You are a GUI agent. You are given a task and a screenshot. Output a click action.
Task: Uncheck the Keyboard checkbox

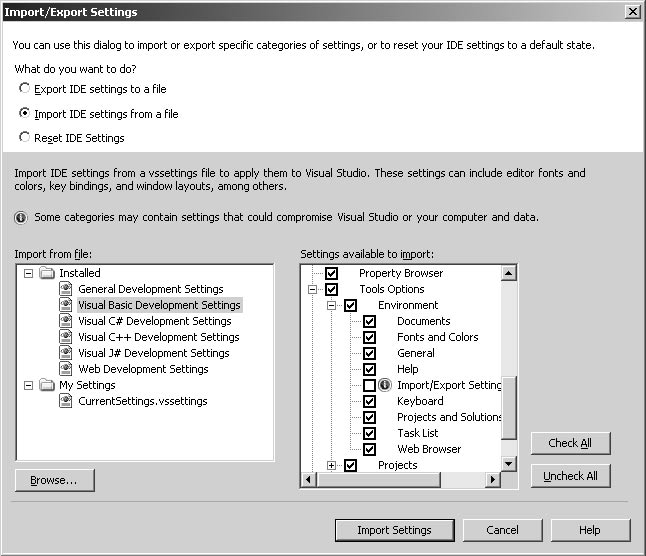[x=370, y=401]
